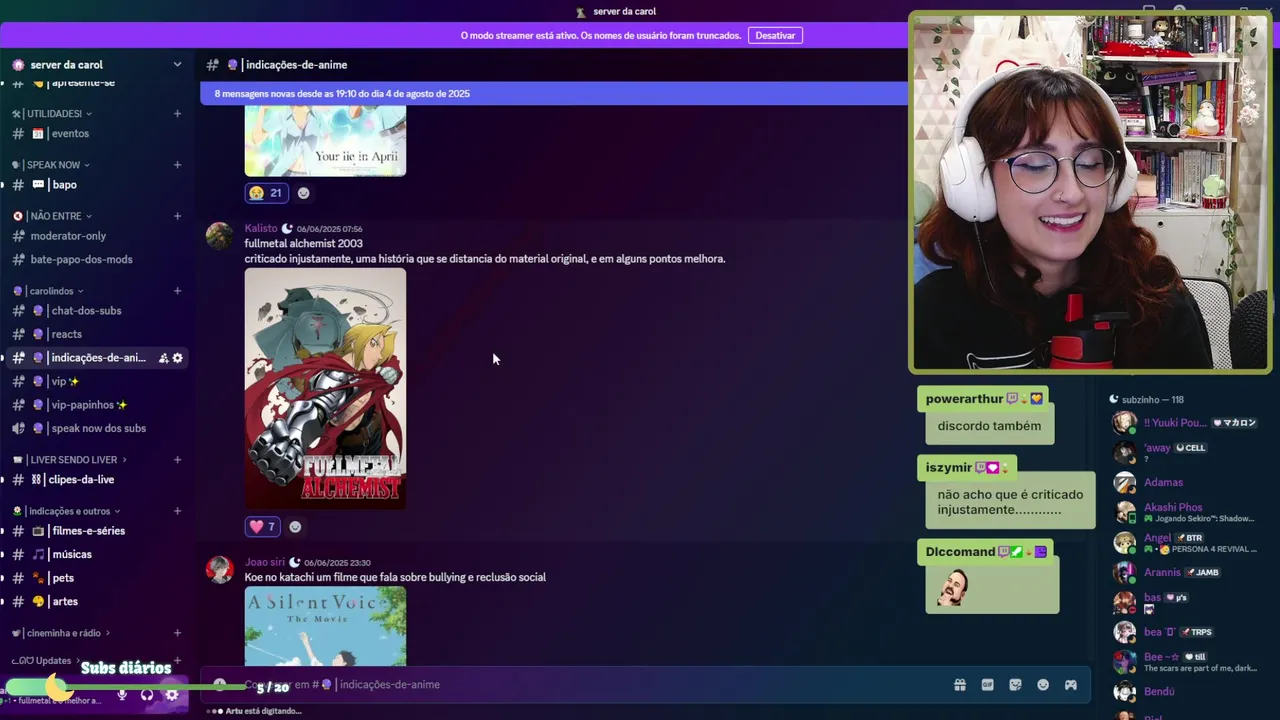The width and height of the screenshot is (1280, 720).
Task: Add reaction to Your Lie in April post
Action: click(303, 193)
